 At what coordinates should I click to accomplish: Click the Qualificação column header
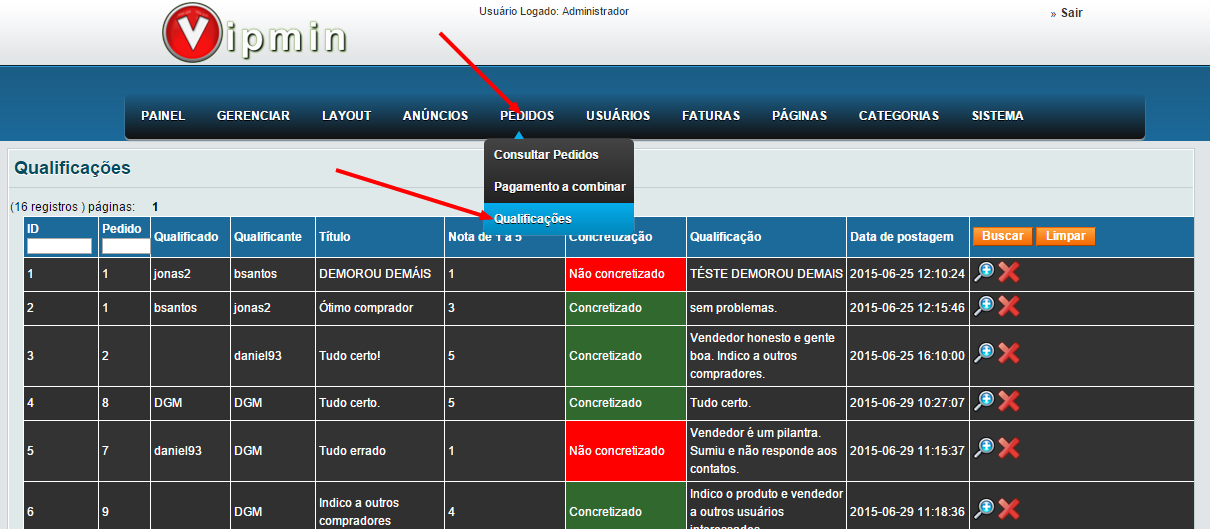725,237
